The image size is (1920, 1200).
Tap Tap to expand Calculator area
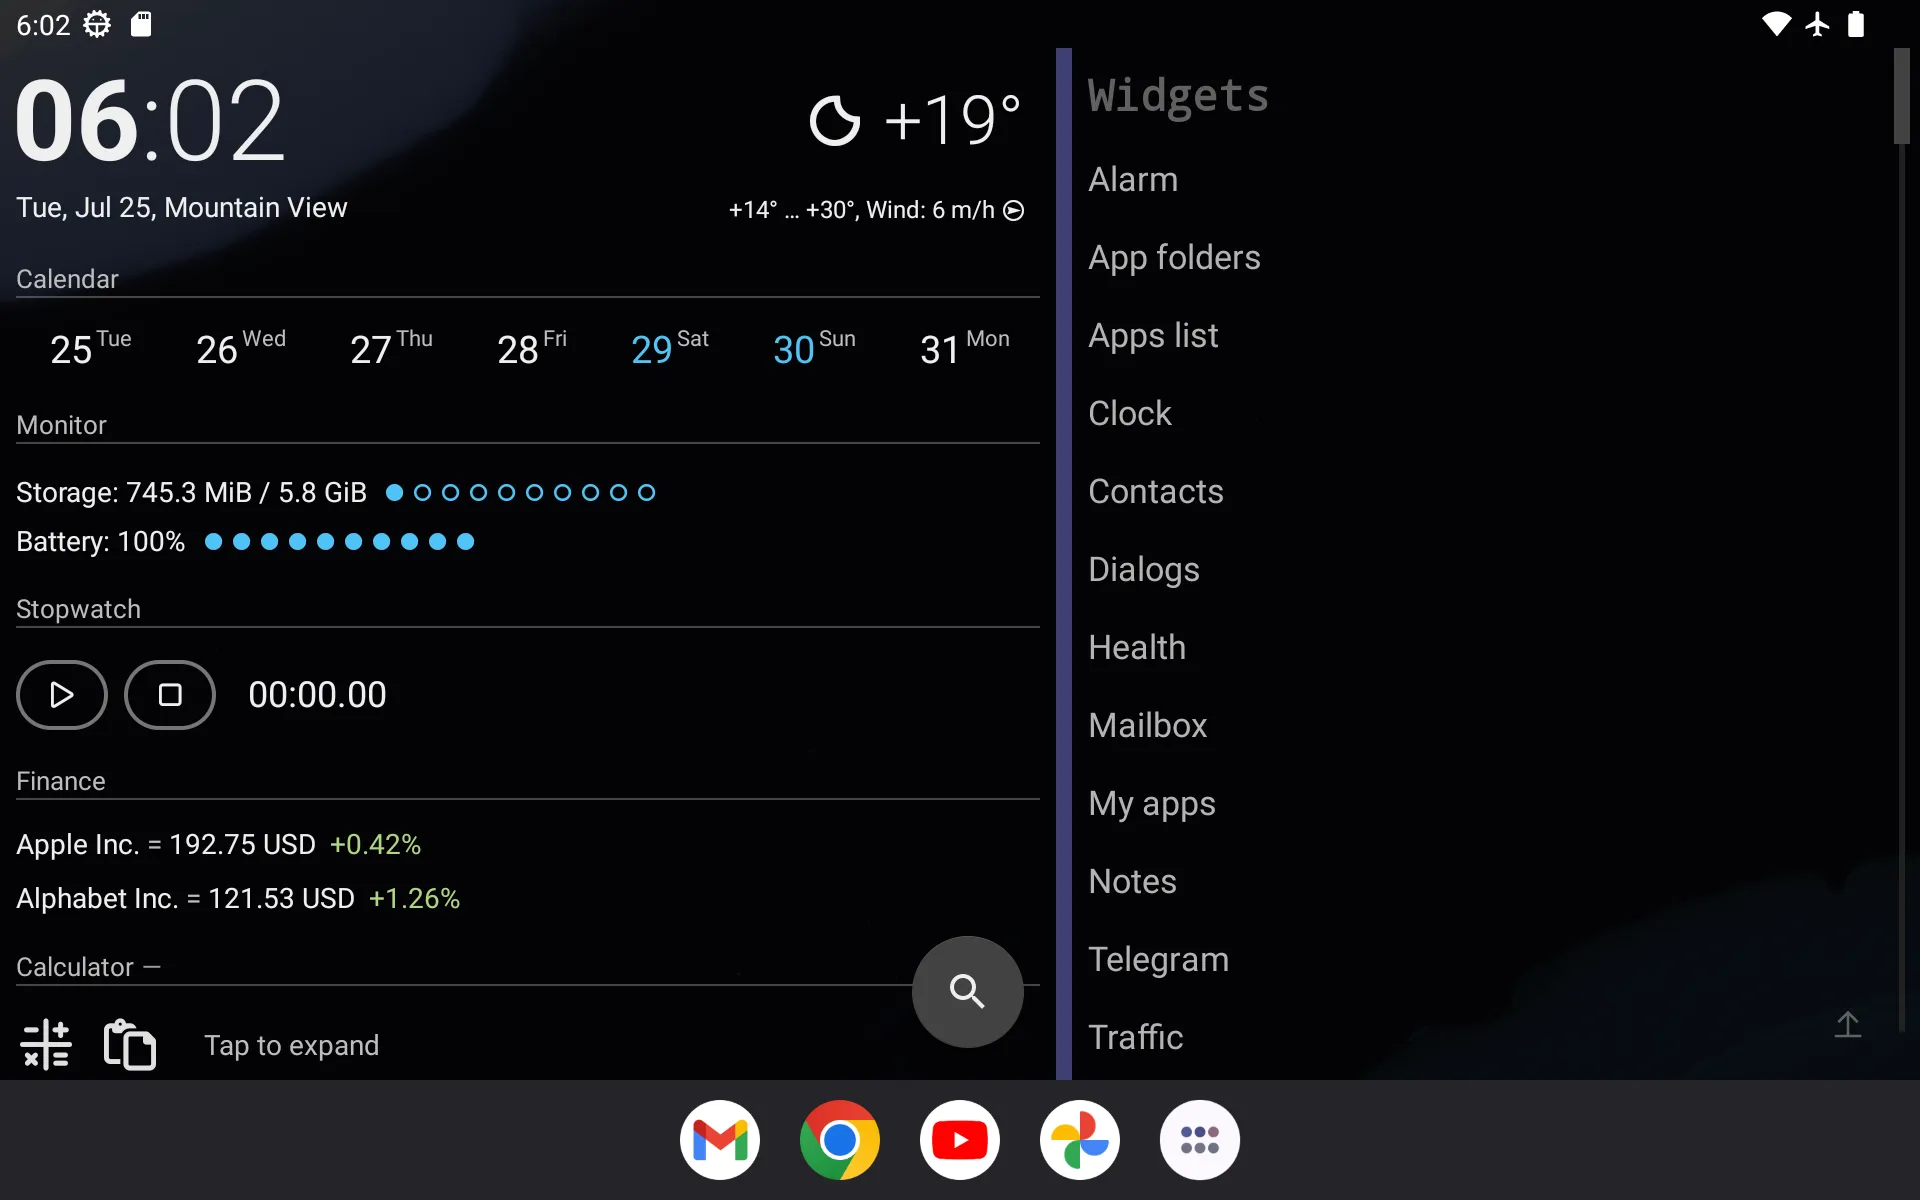click(290, 1045)
